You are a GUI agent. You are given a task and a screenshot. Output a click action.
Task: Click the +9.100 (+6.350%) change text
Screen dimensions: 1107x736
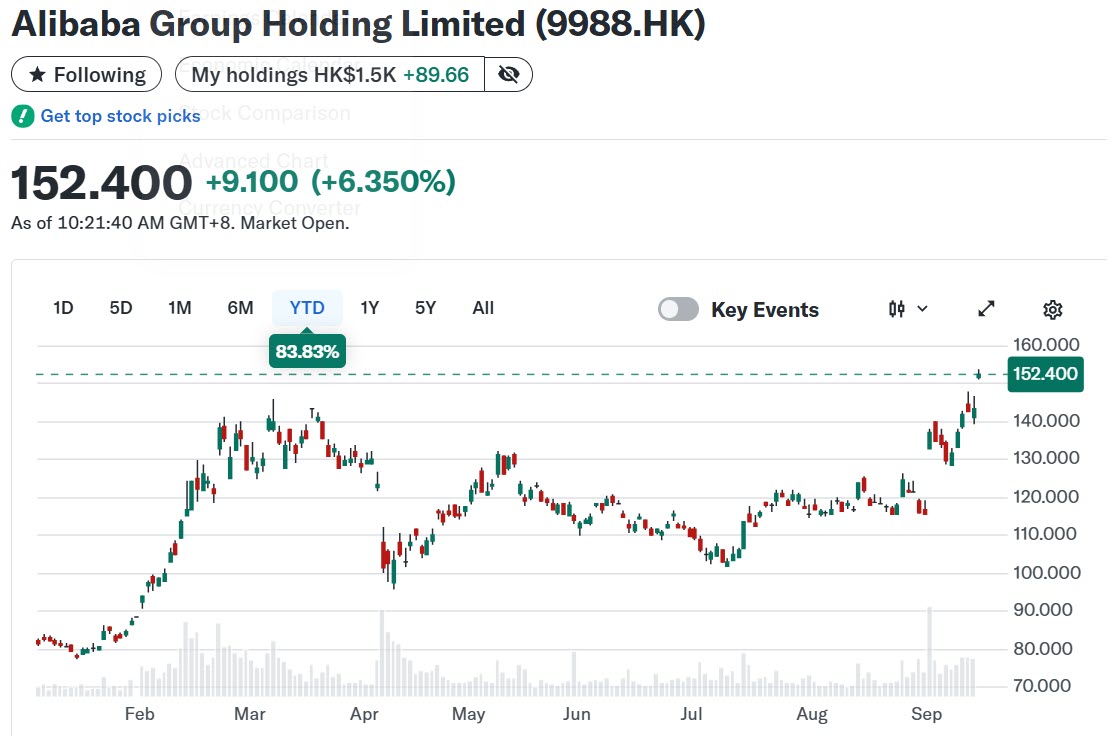pos(330,181)
